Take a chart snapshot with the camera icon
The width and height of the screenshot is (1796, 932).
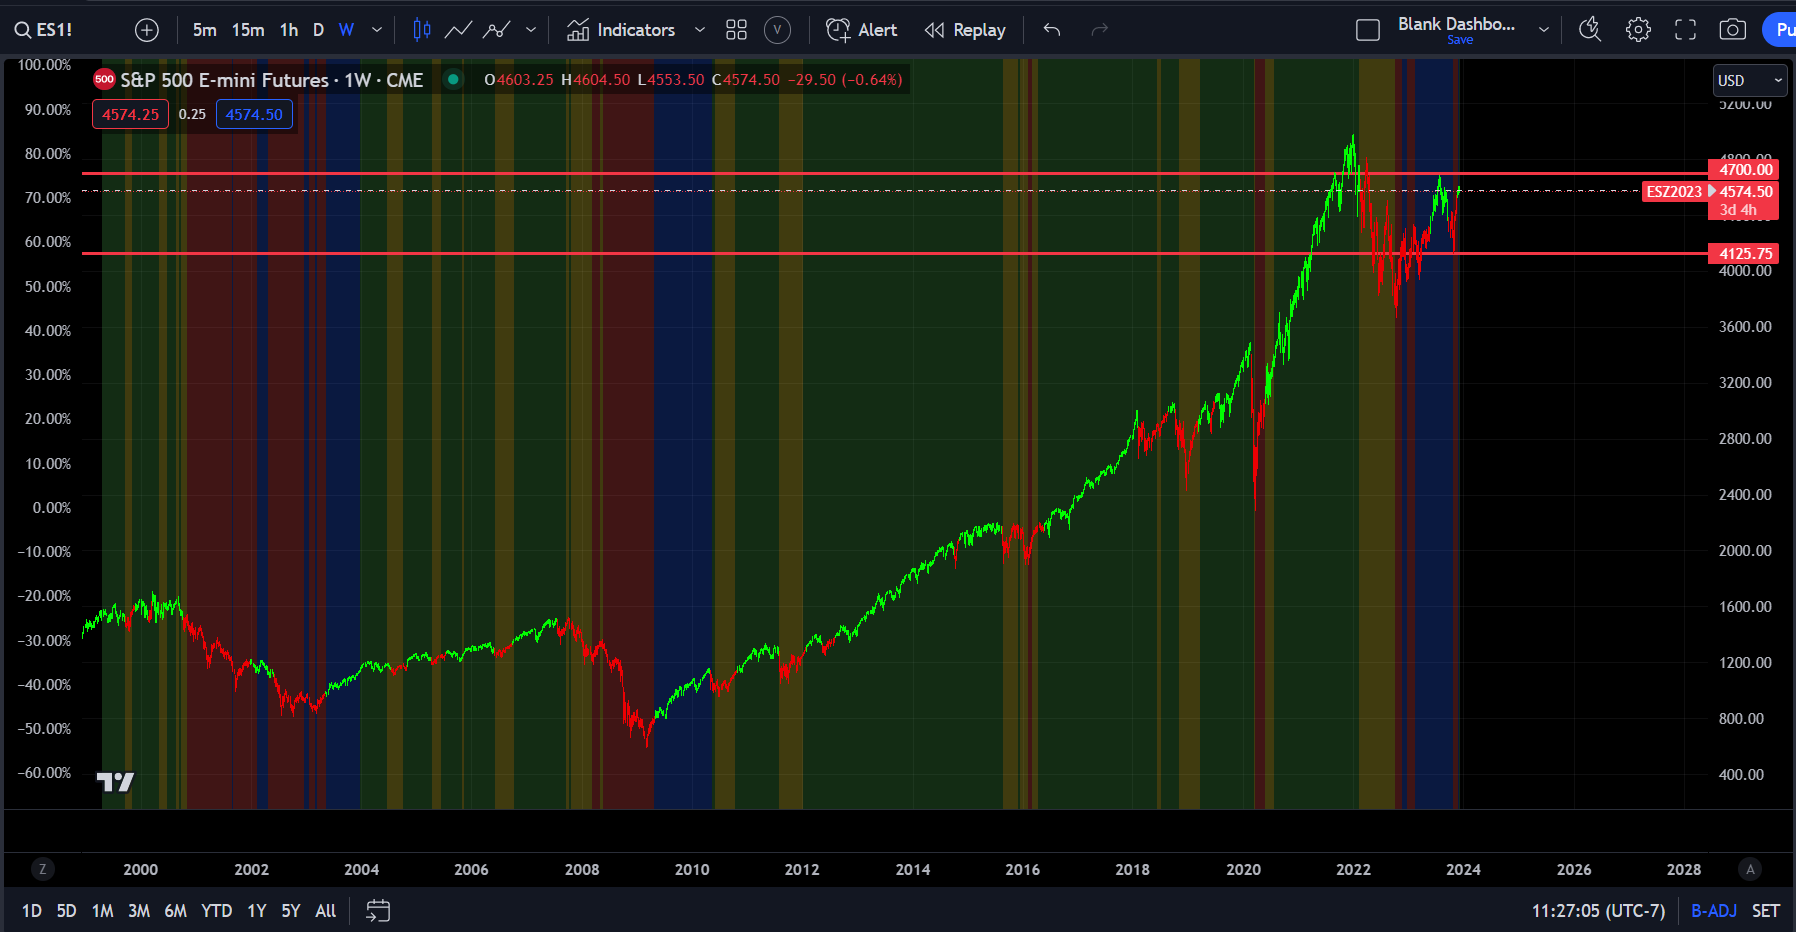pyautogui.click(x=1733, y=29)
